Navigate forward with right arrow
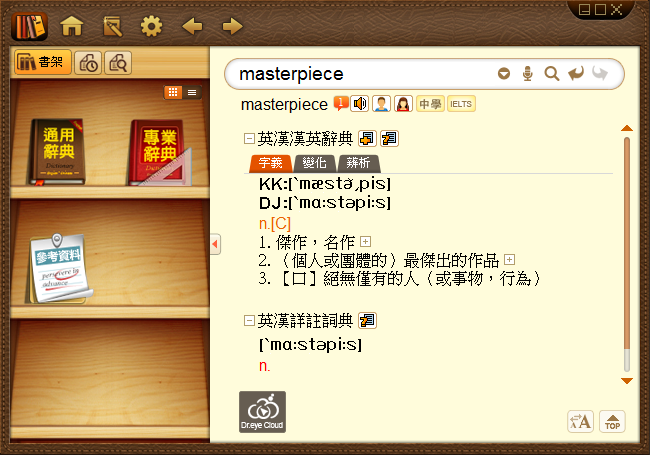 tap(233, 27)
